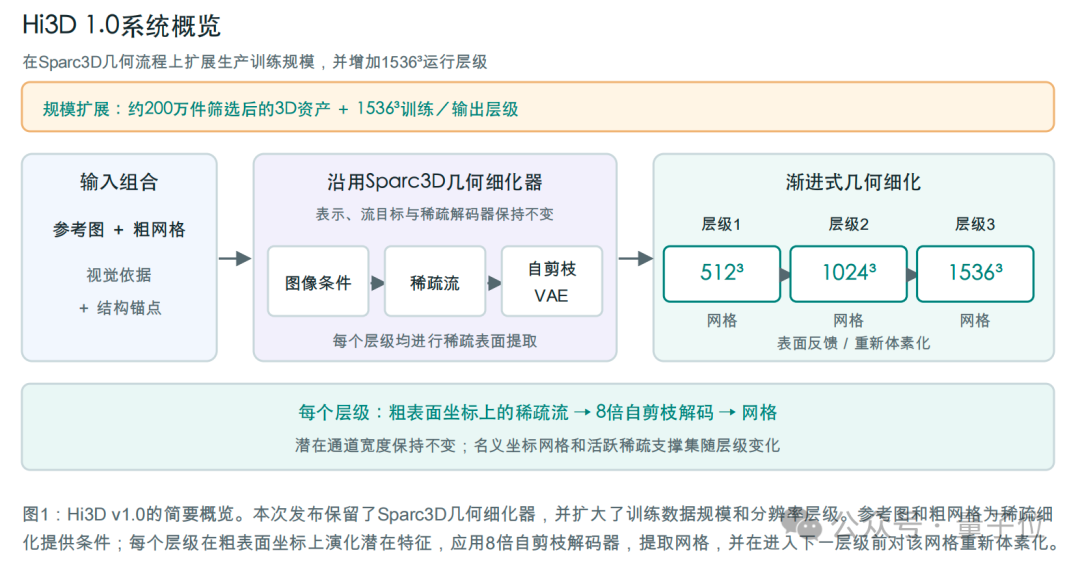This screenshot has height=569, width=1080.
Task: Click the "+ 结构锚点" label
Action: tap(119, 308)
